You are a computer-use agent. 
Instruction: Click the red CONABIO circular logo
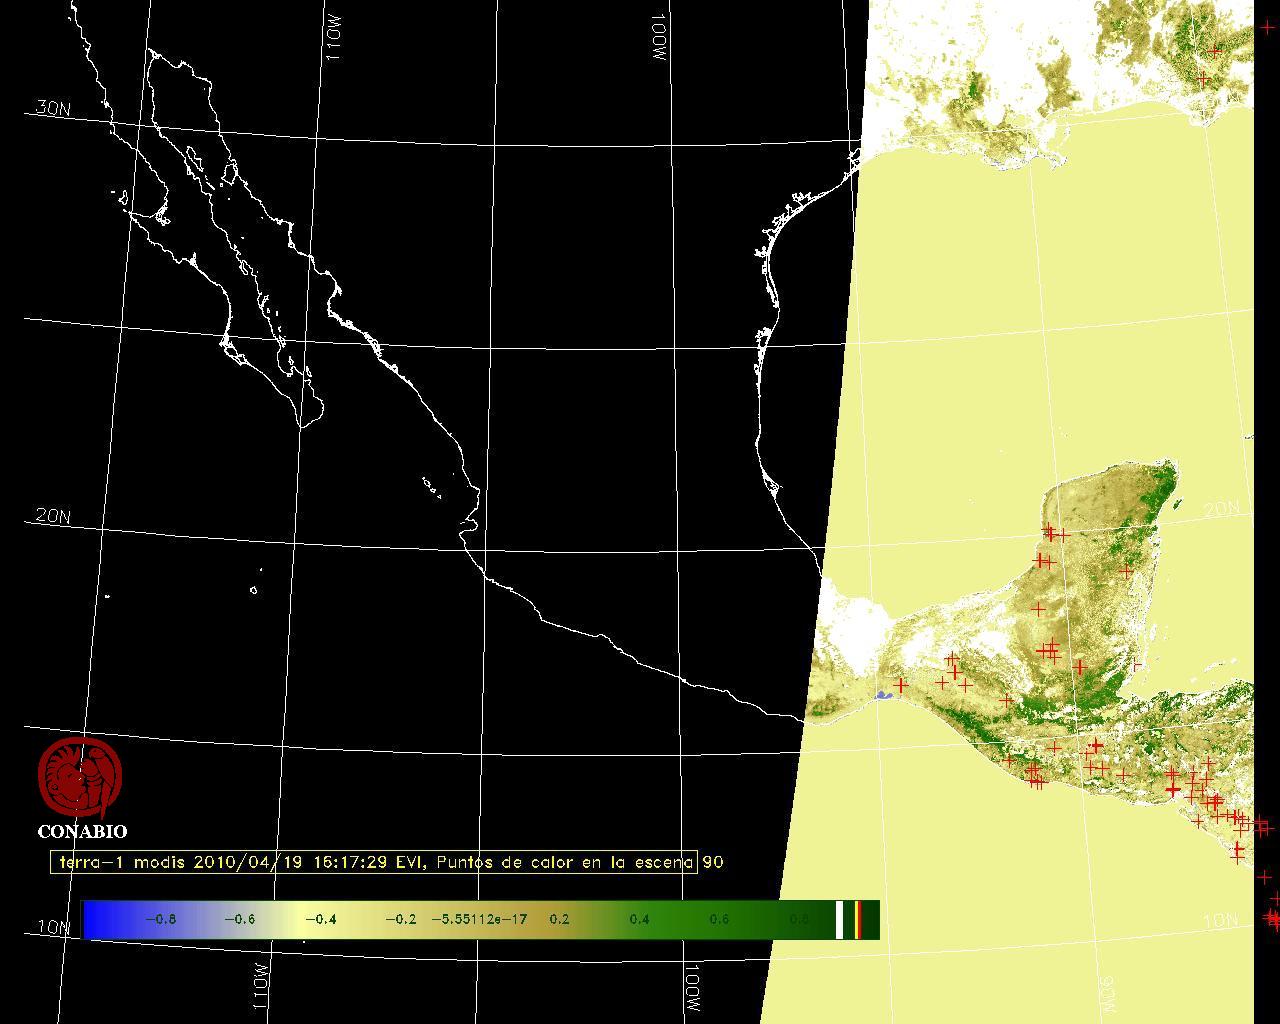(x=80, y=777)
